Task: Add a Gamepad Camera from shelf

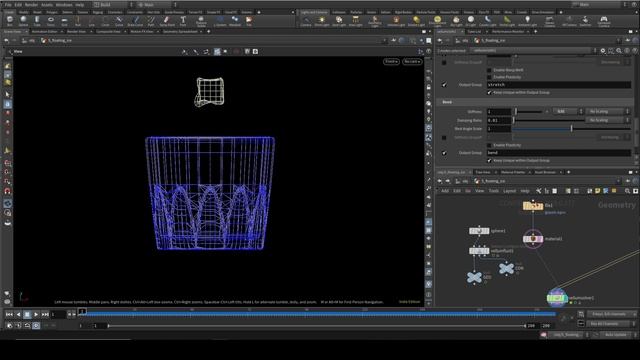Action: click(x=604, y=21)
